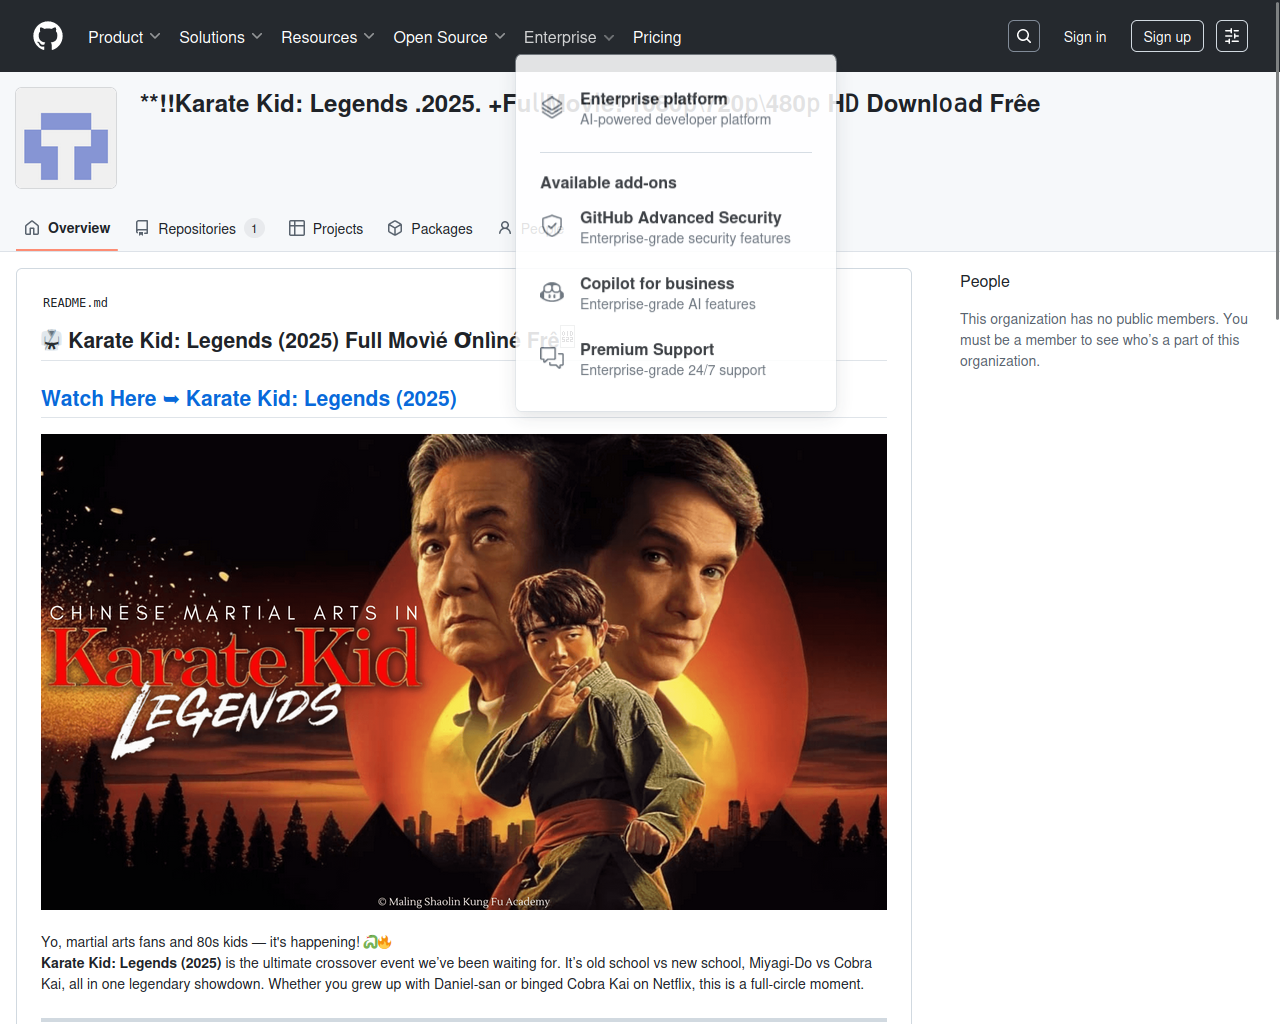Open the Resources dropdown menu
The height and width of the screenshot is (1024, 1280).
point(327,37)
